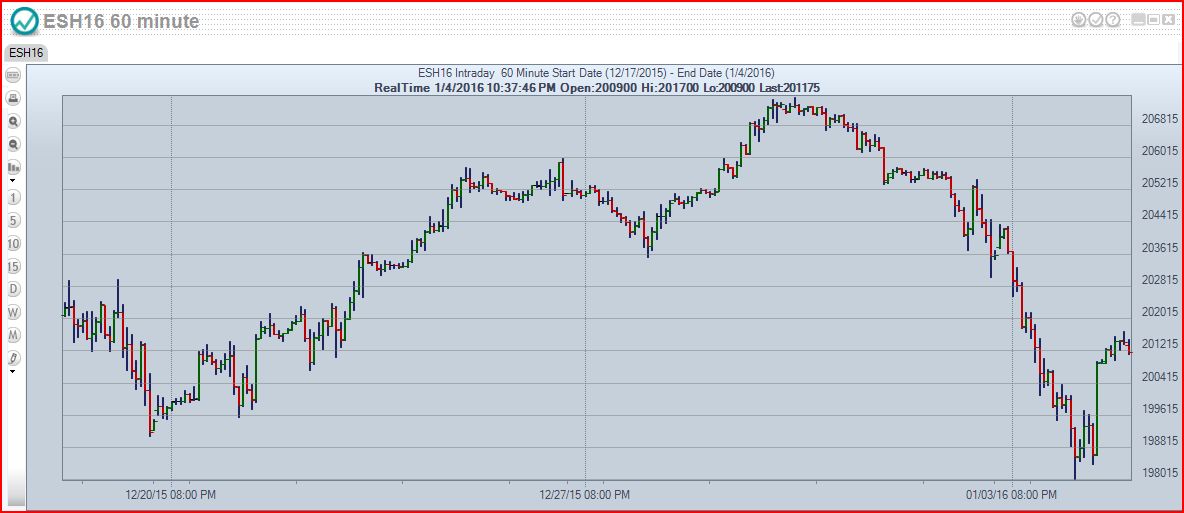Zoom in on the chart

14,121
